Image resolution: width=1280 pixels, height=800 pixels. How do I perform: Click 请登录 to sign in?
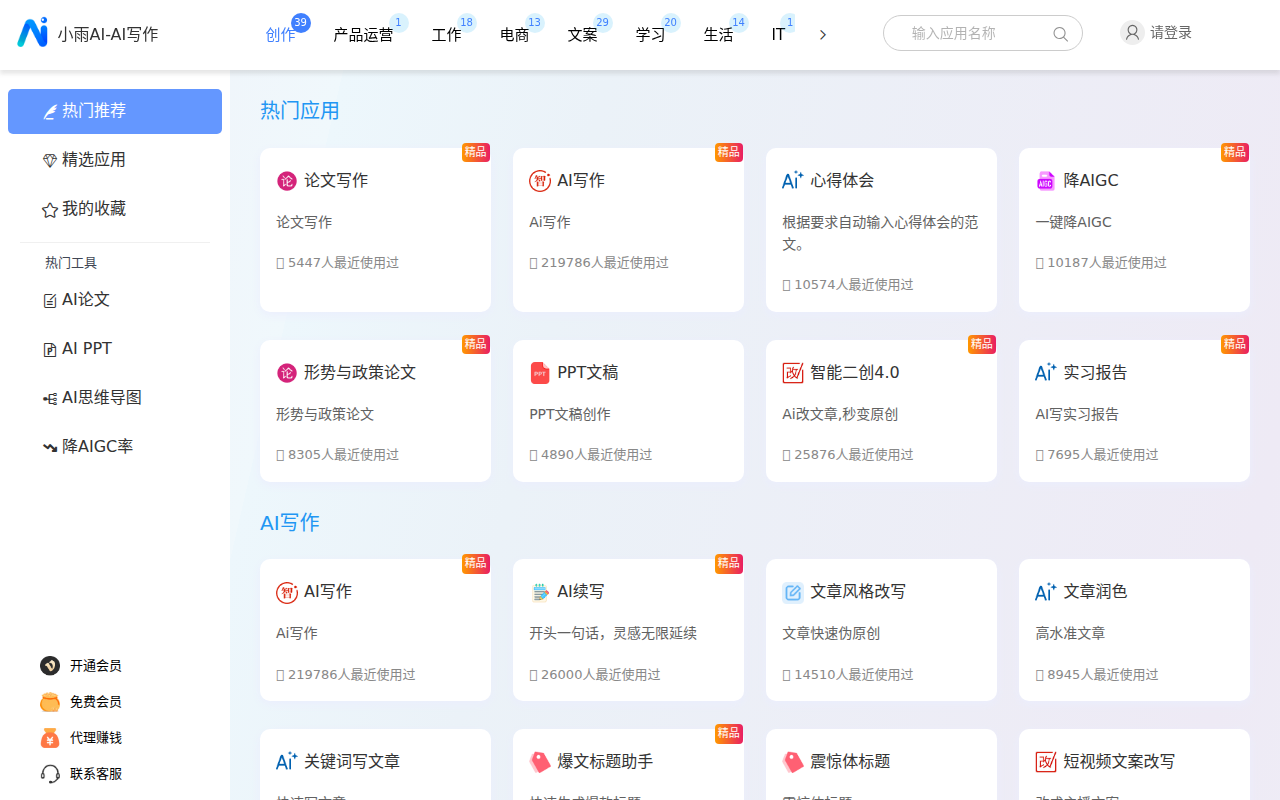(1171, 33)
